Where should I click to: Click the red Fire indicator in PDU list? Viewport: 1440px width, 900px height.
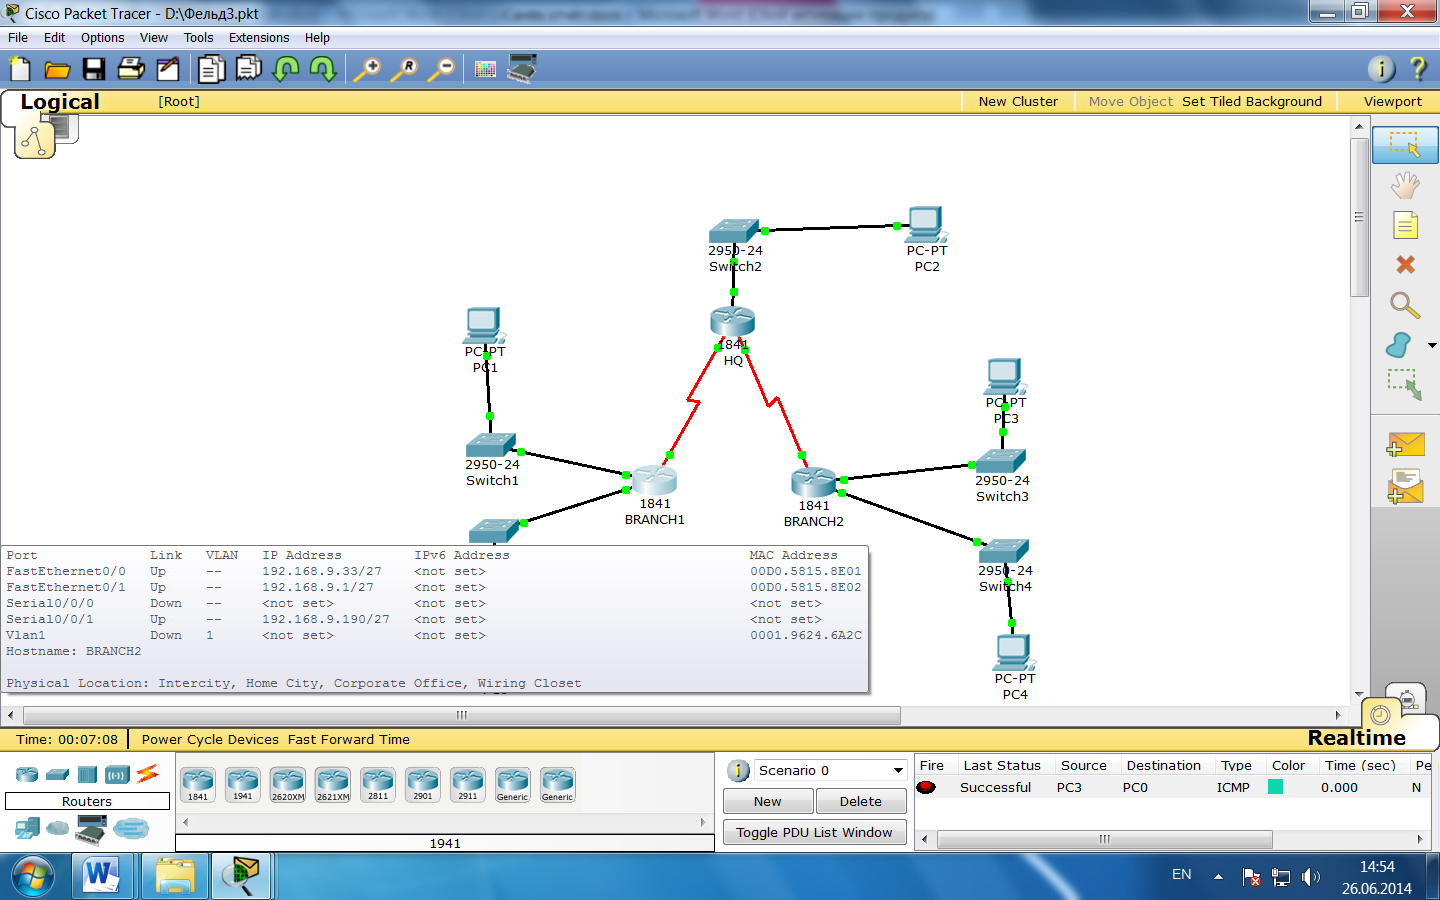pos(926,787)
